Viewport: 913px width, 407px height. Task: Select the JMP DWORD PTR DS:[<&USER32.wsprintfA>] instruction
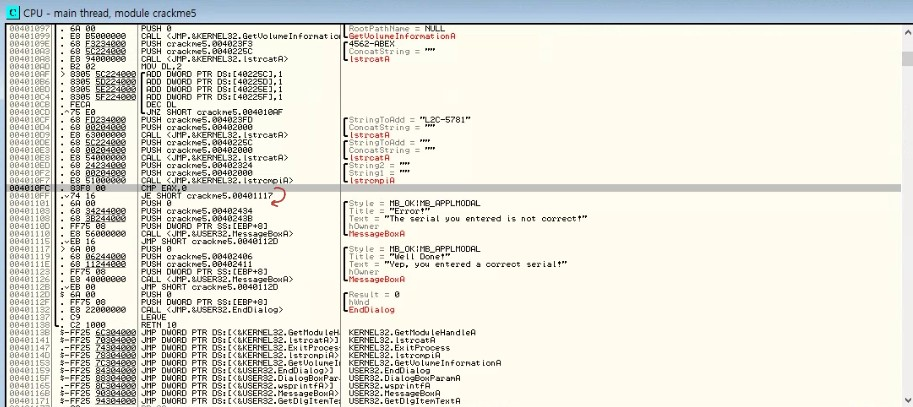pyautogui.click(x=236, y=385)
